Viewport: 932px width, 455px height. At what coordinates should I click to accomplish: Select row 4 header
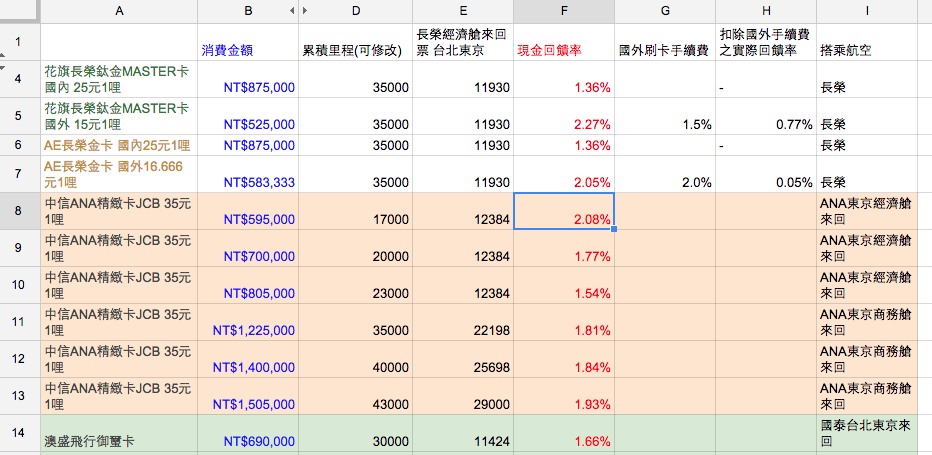point(20,79)
